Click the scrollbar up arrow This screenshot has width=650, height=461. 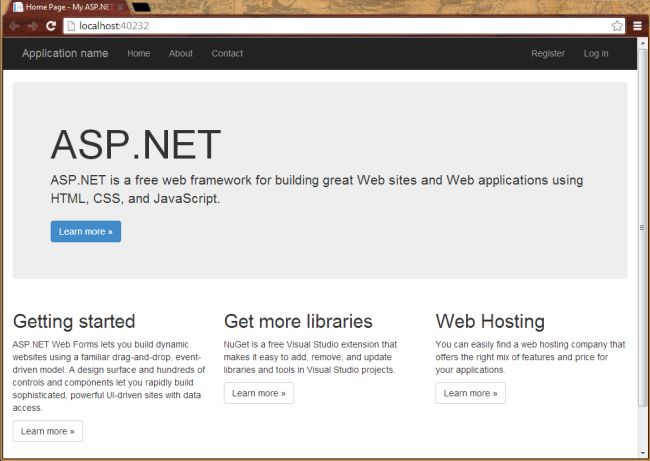click(x=643, y=43)
